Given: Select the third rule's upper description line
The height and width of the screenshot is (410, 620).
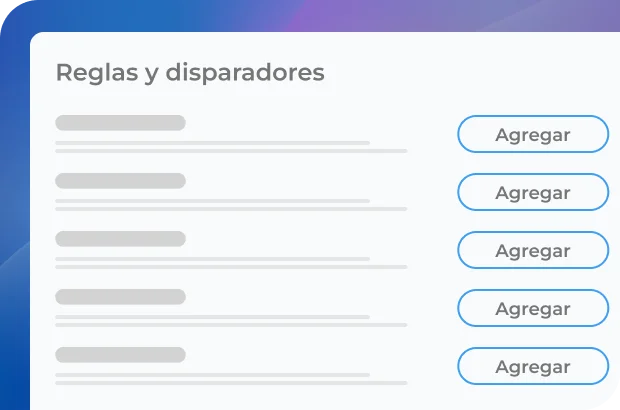Looking at the screenshot, I should (212, 259).
